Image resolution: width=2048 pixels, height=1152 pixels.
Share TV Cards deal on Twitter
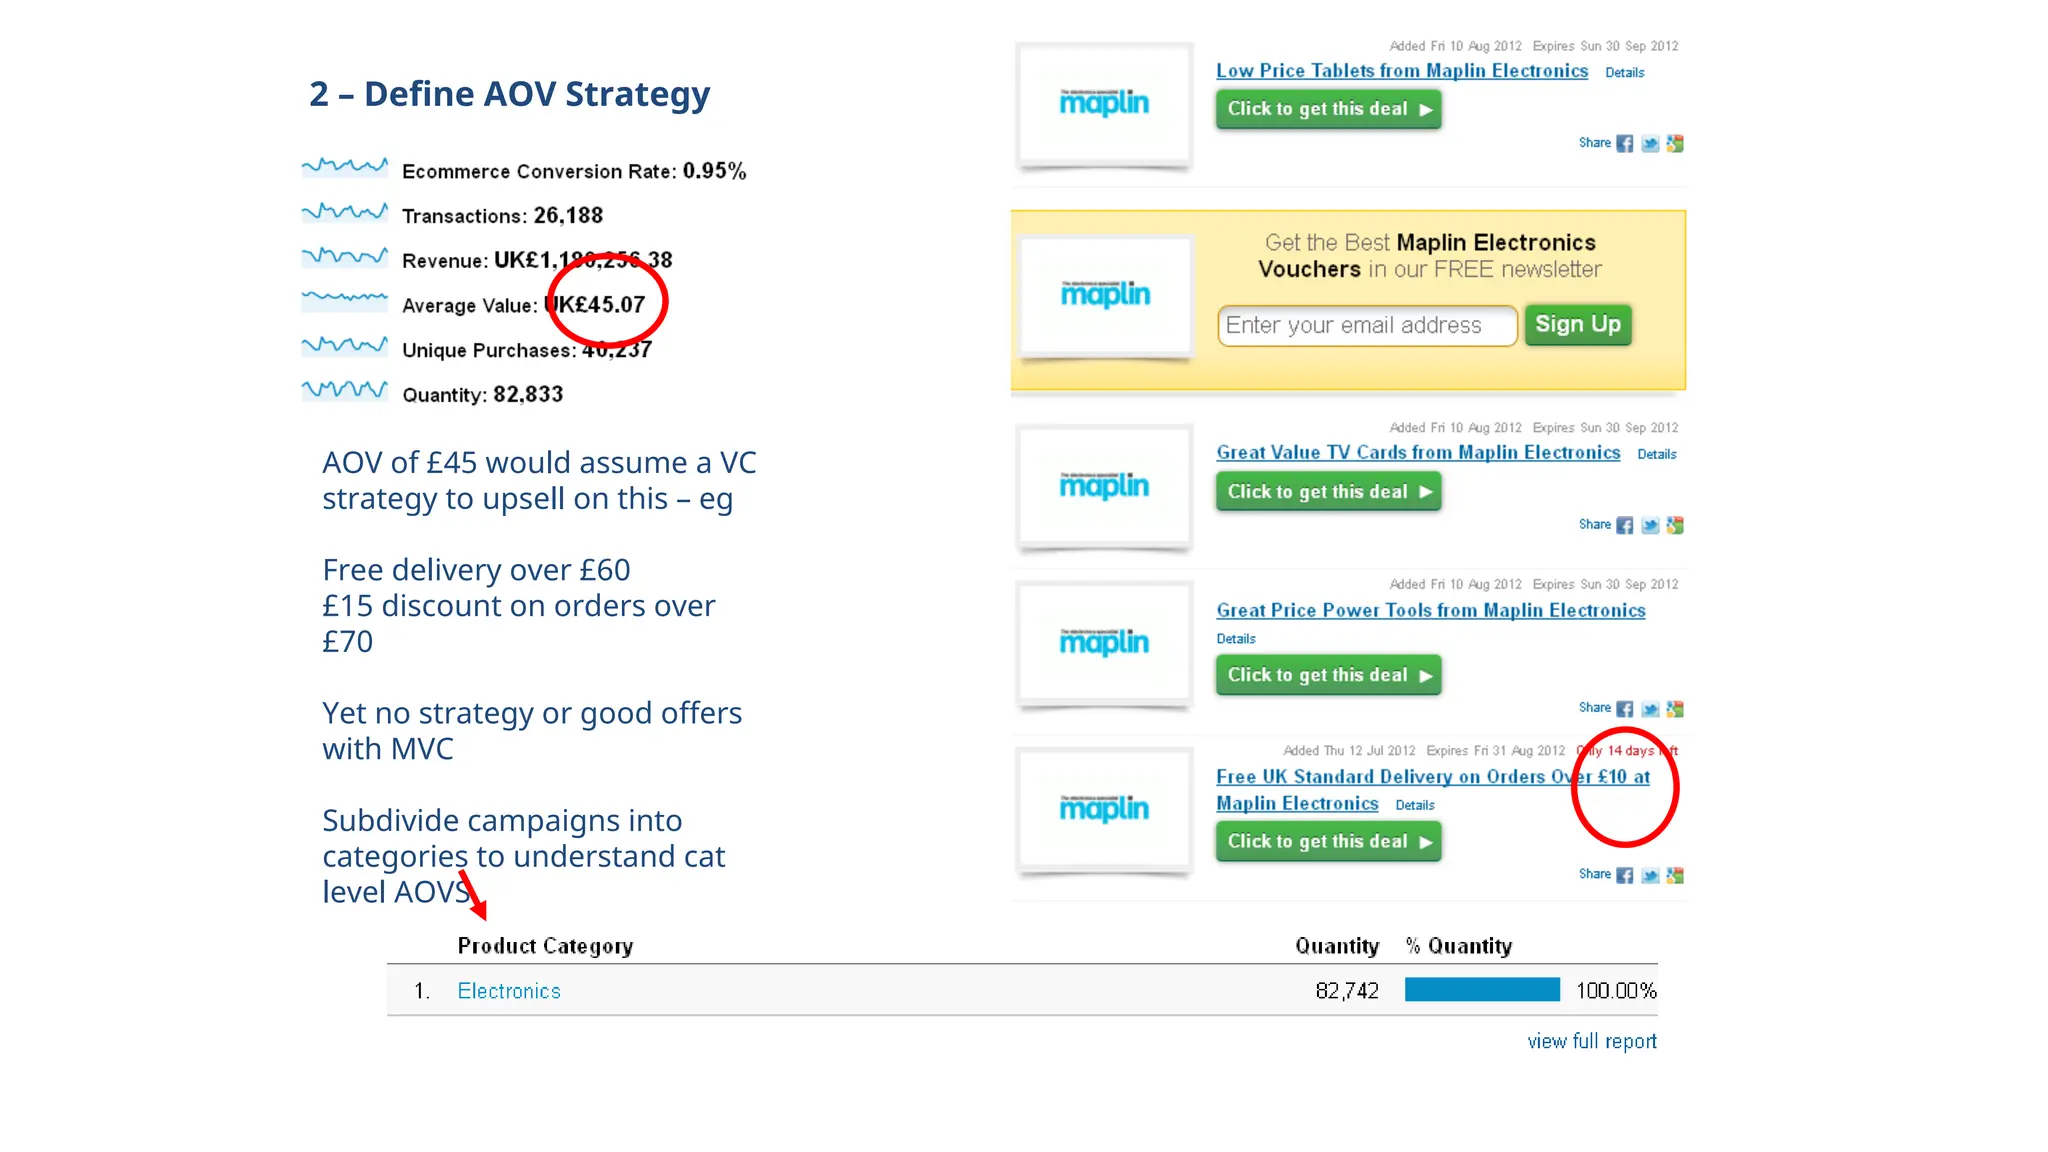tap(1650, 526)
